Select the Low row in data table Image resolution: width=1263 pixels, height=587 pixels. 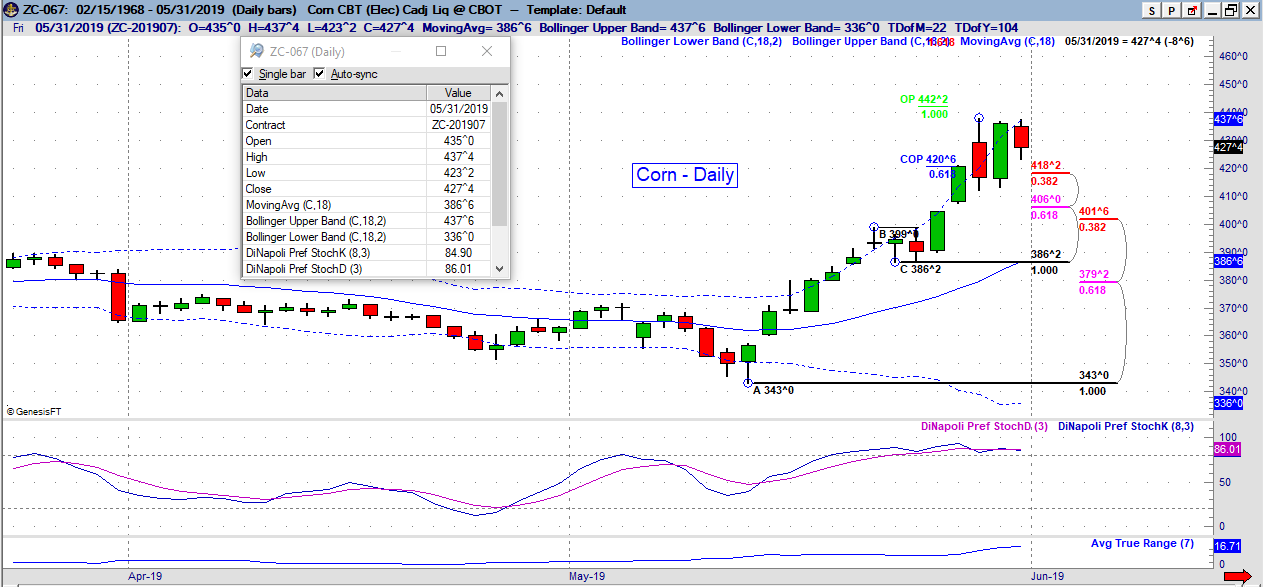tap(366, 173)
